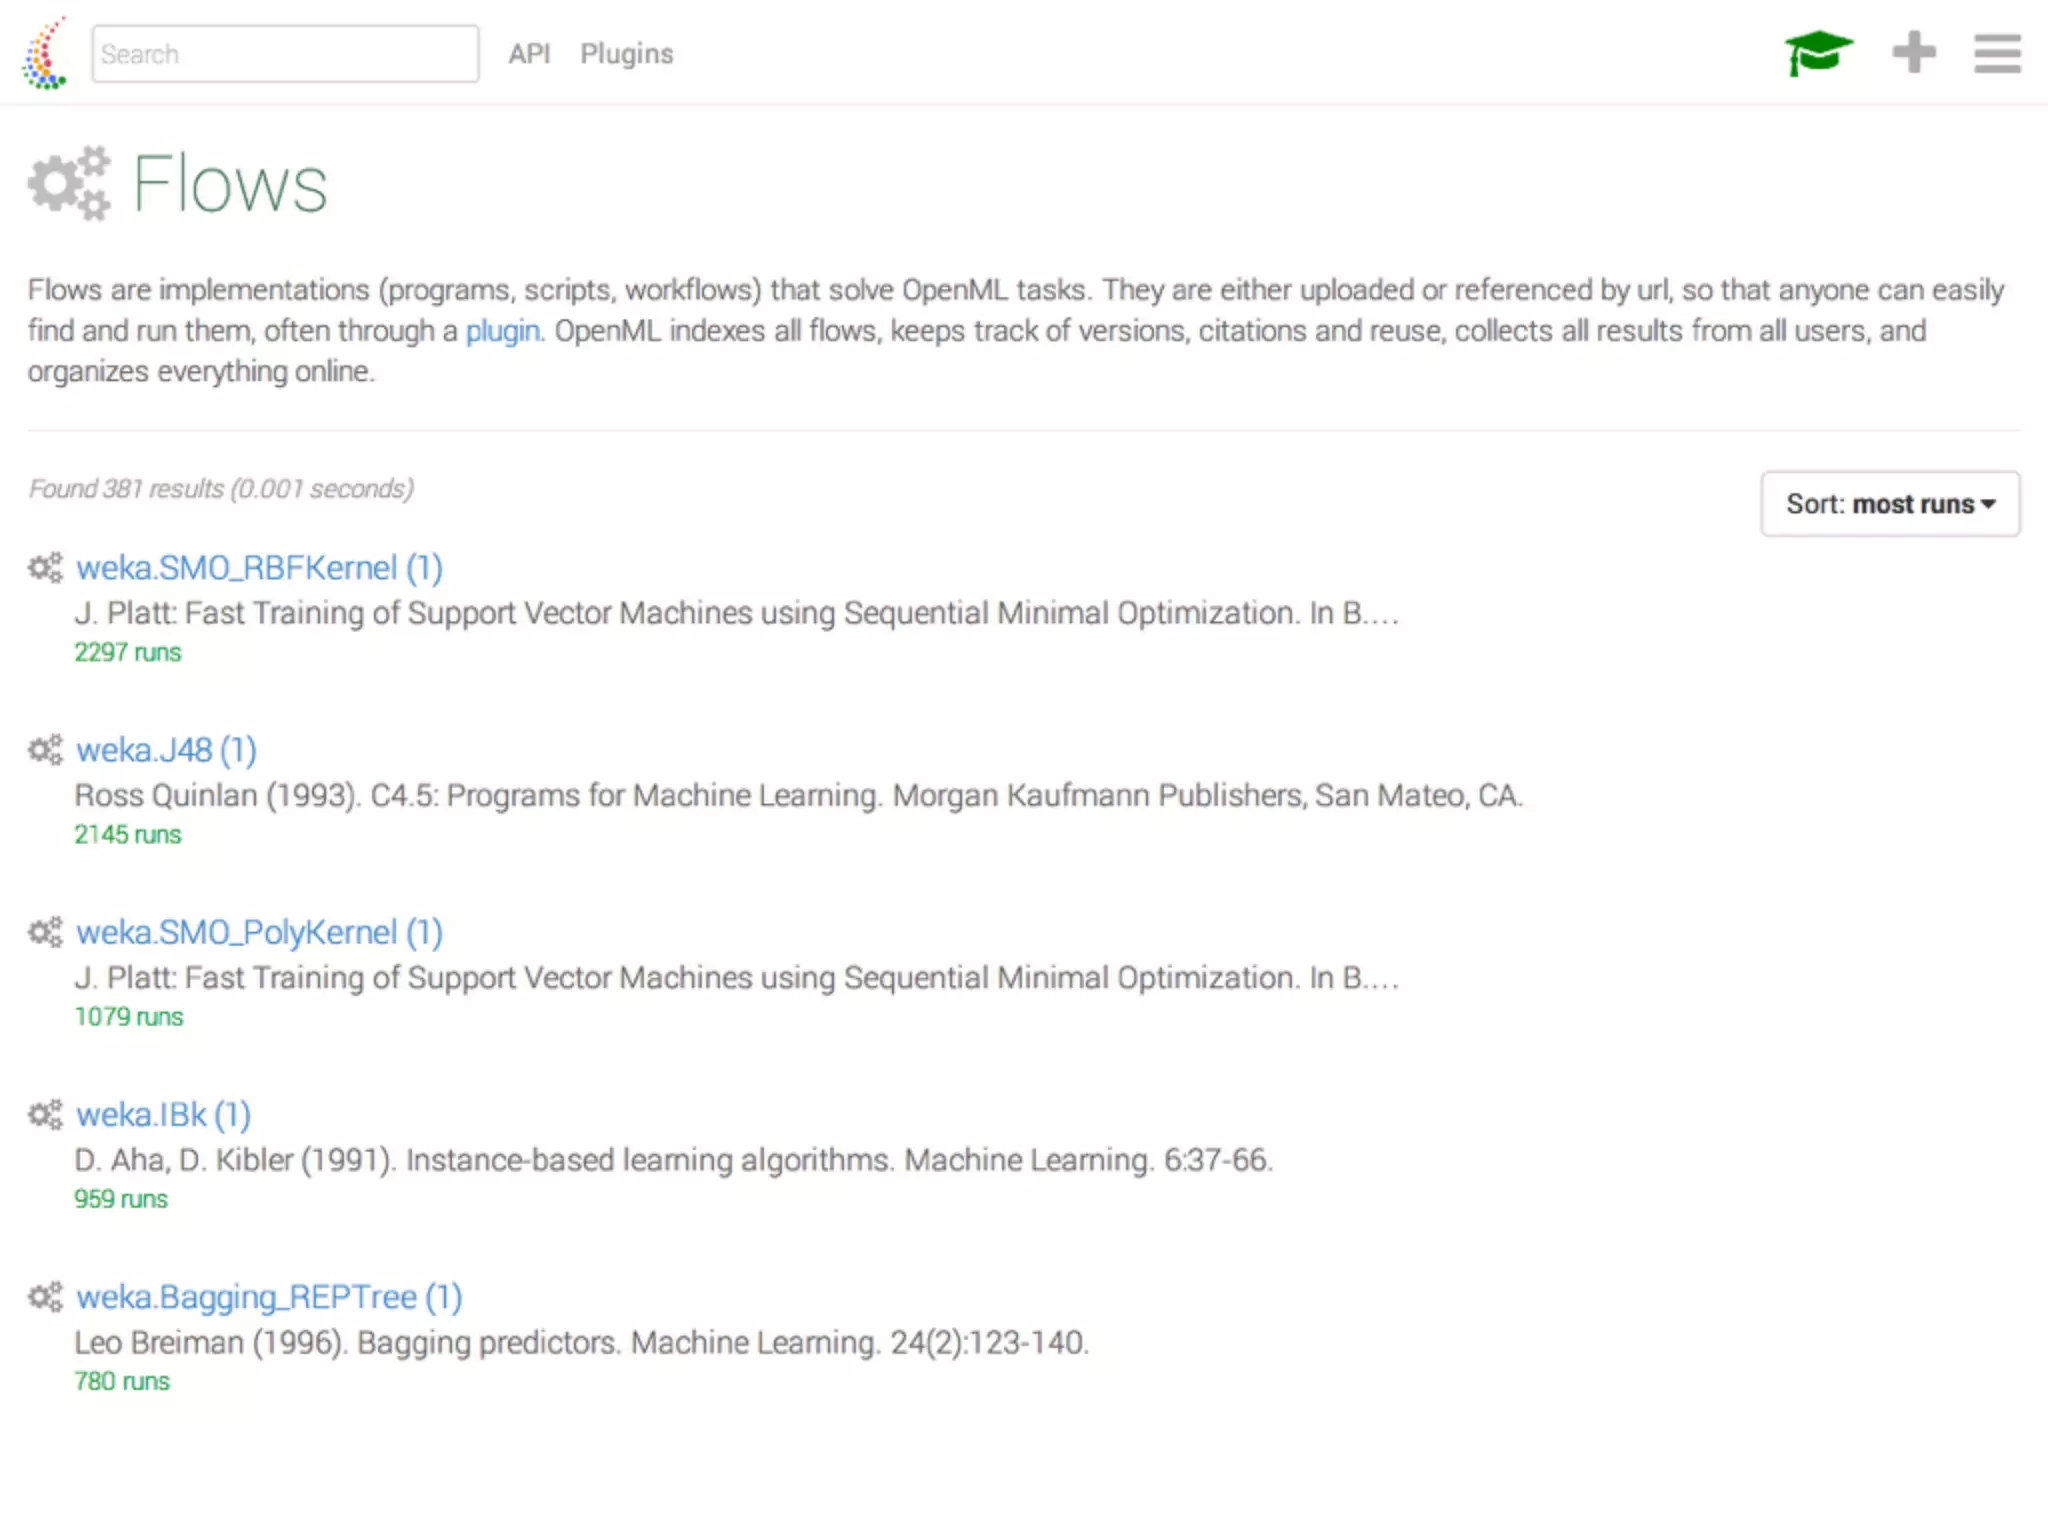Focus the Search input field
2048x1536 pixels.
(285, 54)
